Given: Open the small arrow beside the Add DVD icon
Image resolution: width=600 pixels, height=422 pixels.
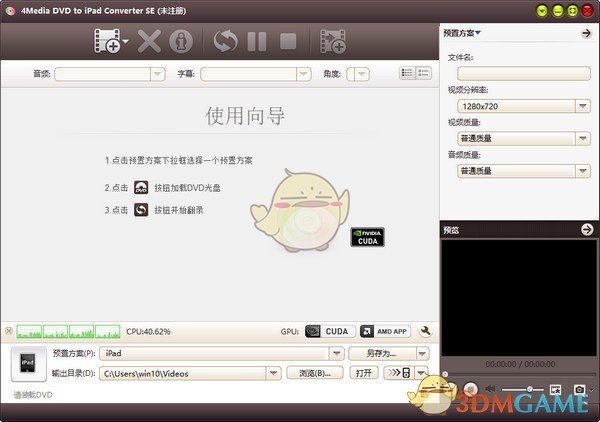Looking at the screenshot, I should tap(125, 41).
